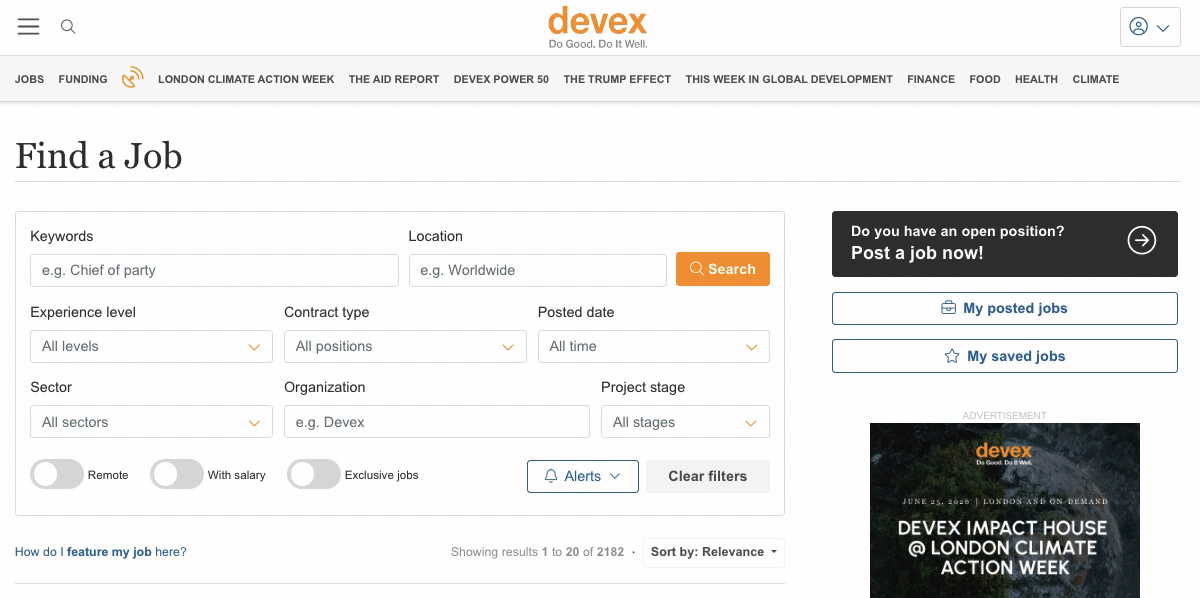Toggle the With salary switch

click(x=177, y=475)
